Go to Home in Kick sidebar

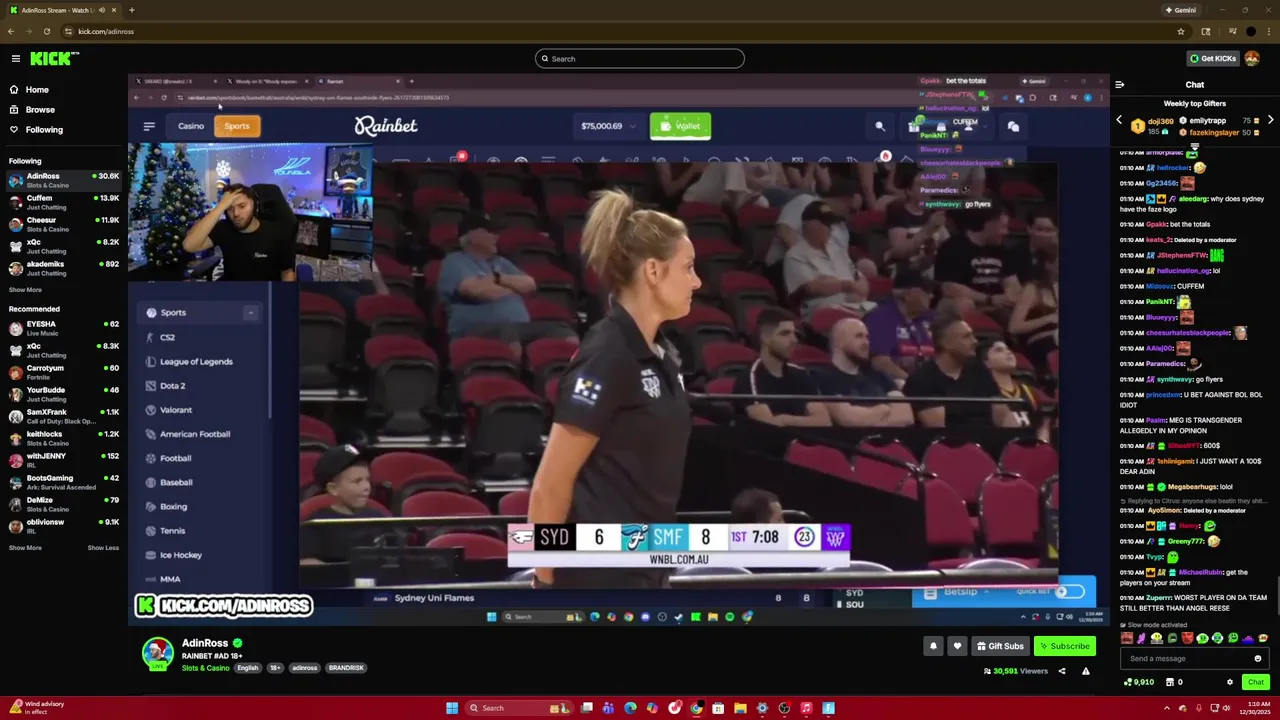click(37, 90)
